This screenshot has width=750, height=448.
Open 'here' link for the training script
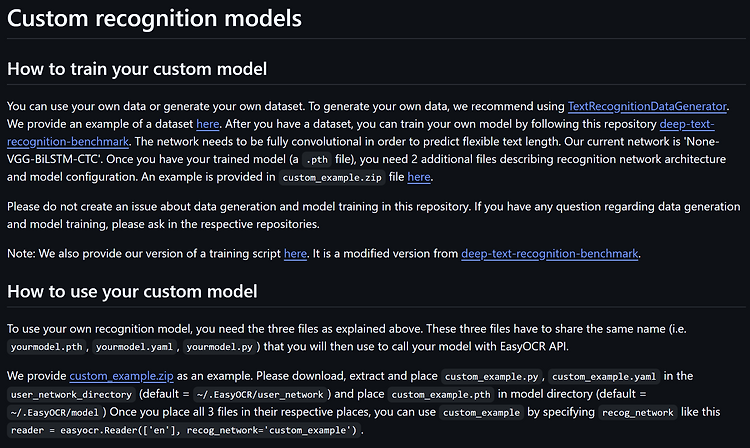(x=295, y=253)
